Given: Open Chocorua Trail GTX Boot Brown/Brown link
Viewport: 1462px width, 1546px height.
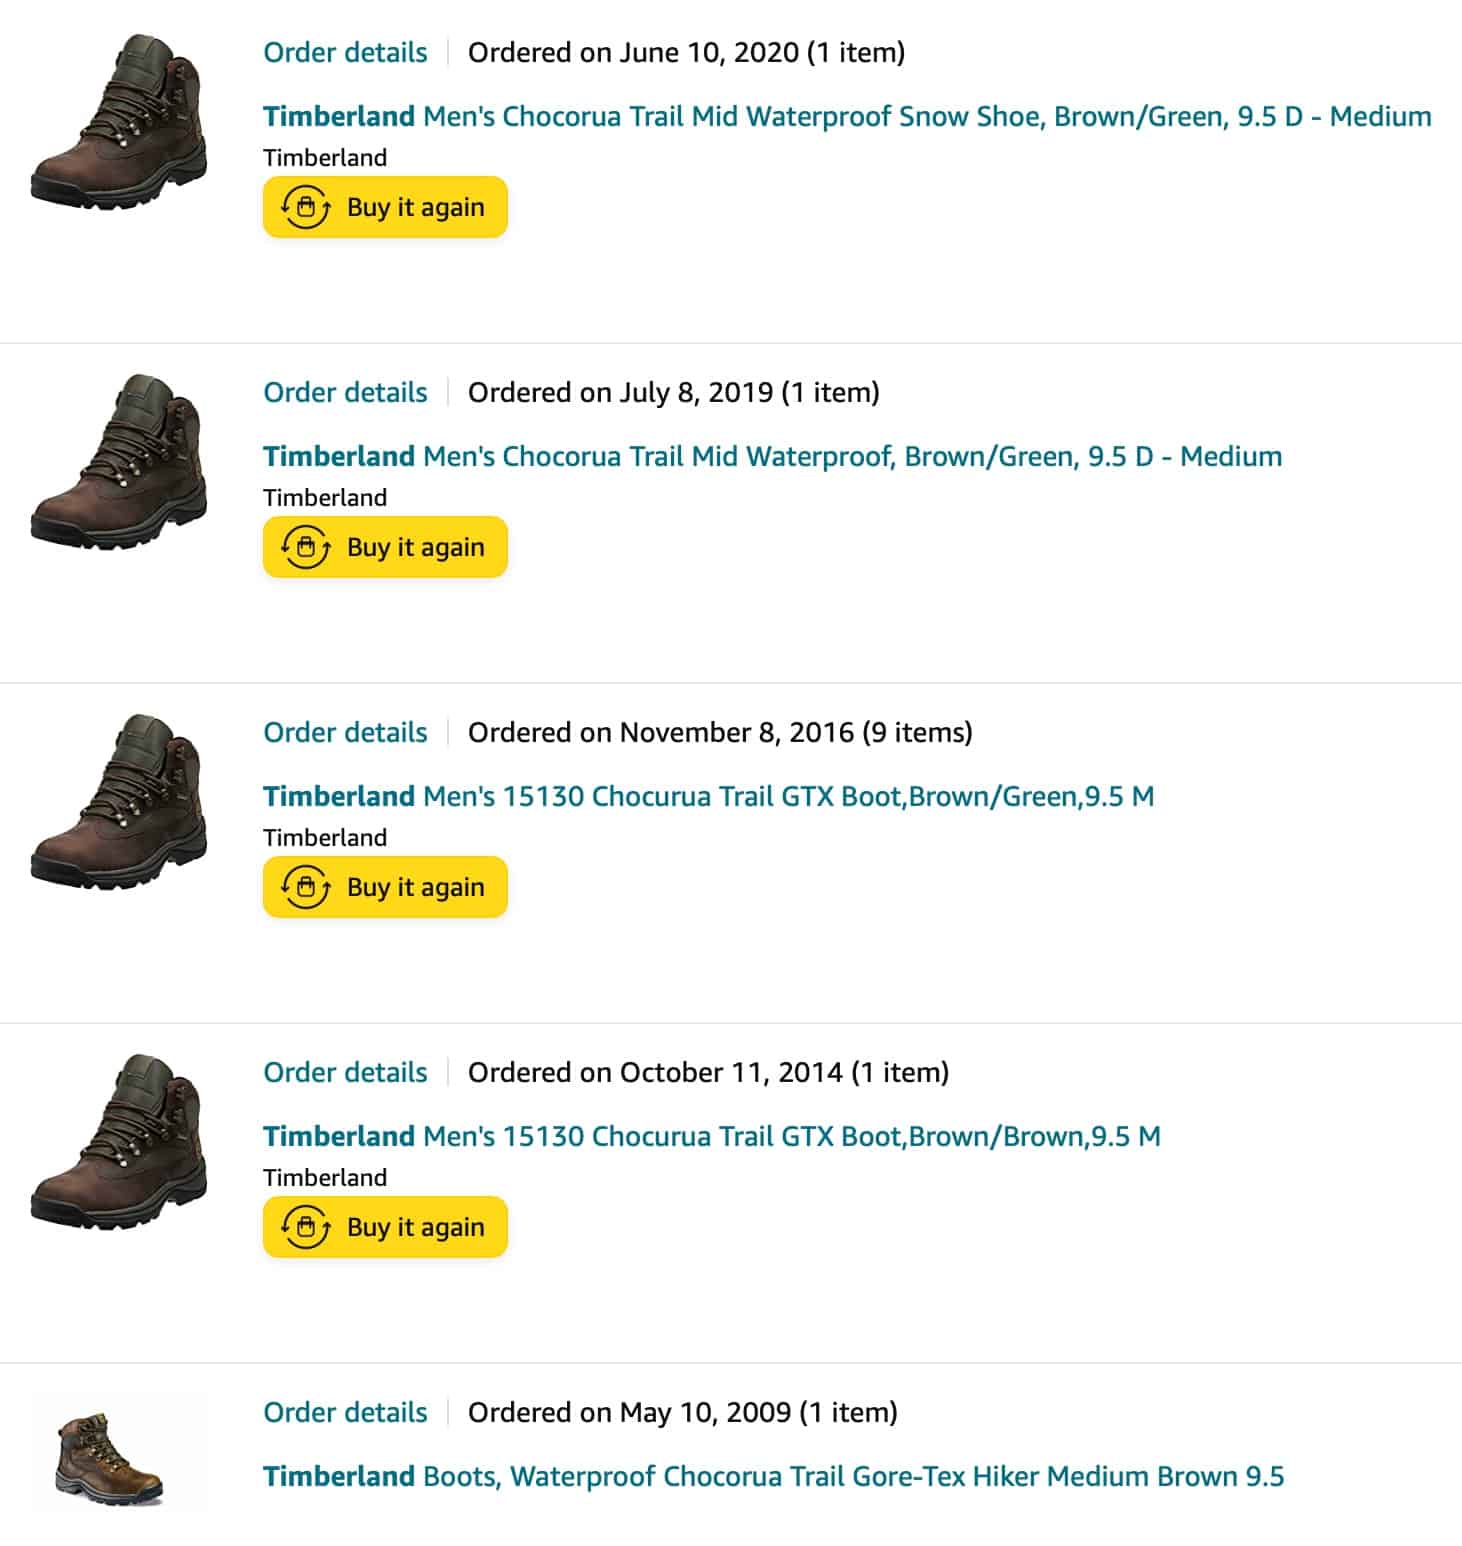Looking at the screenshot, I should 711,1136.
